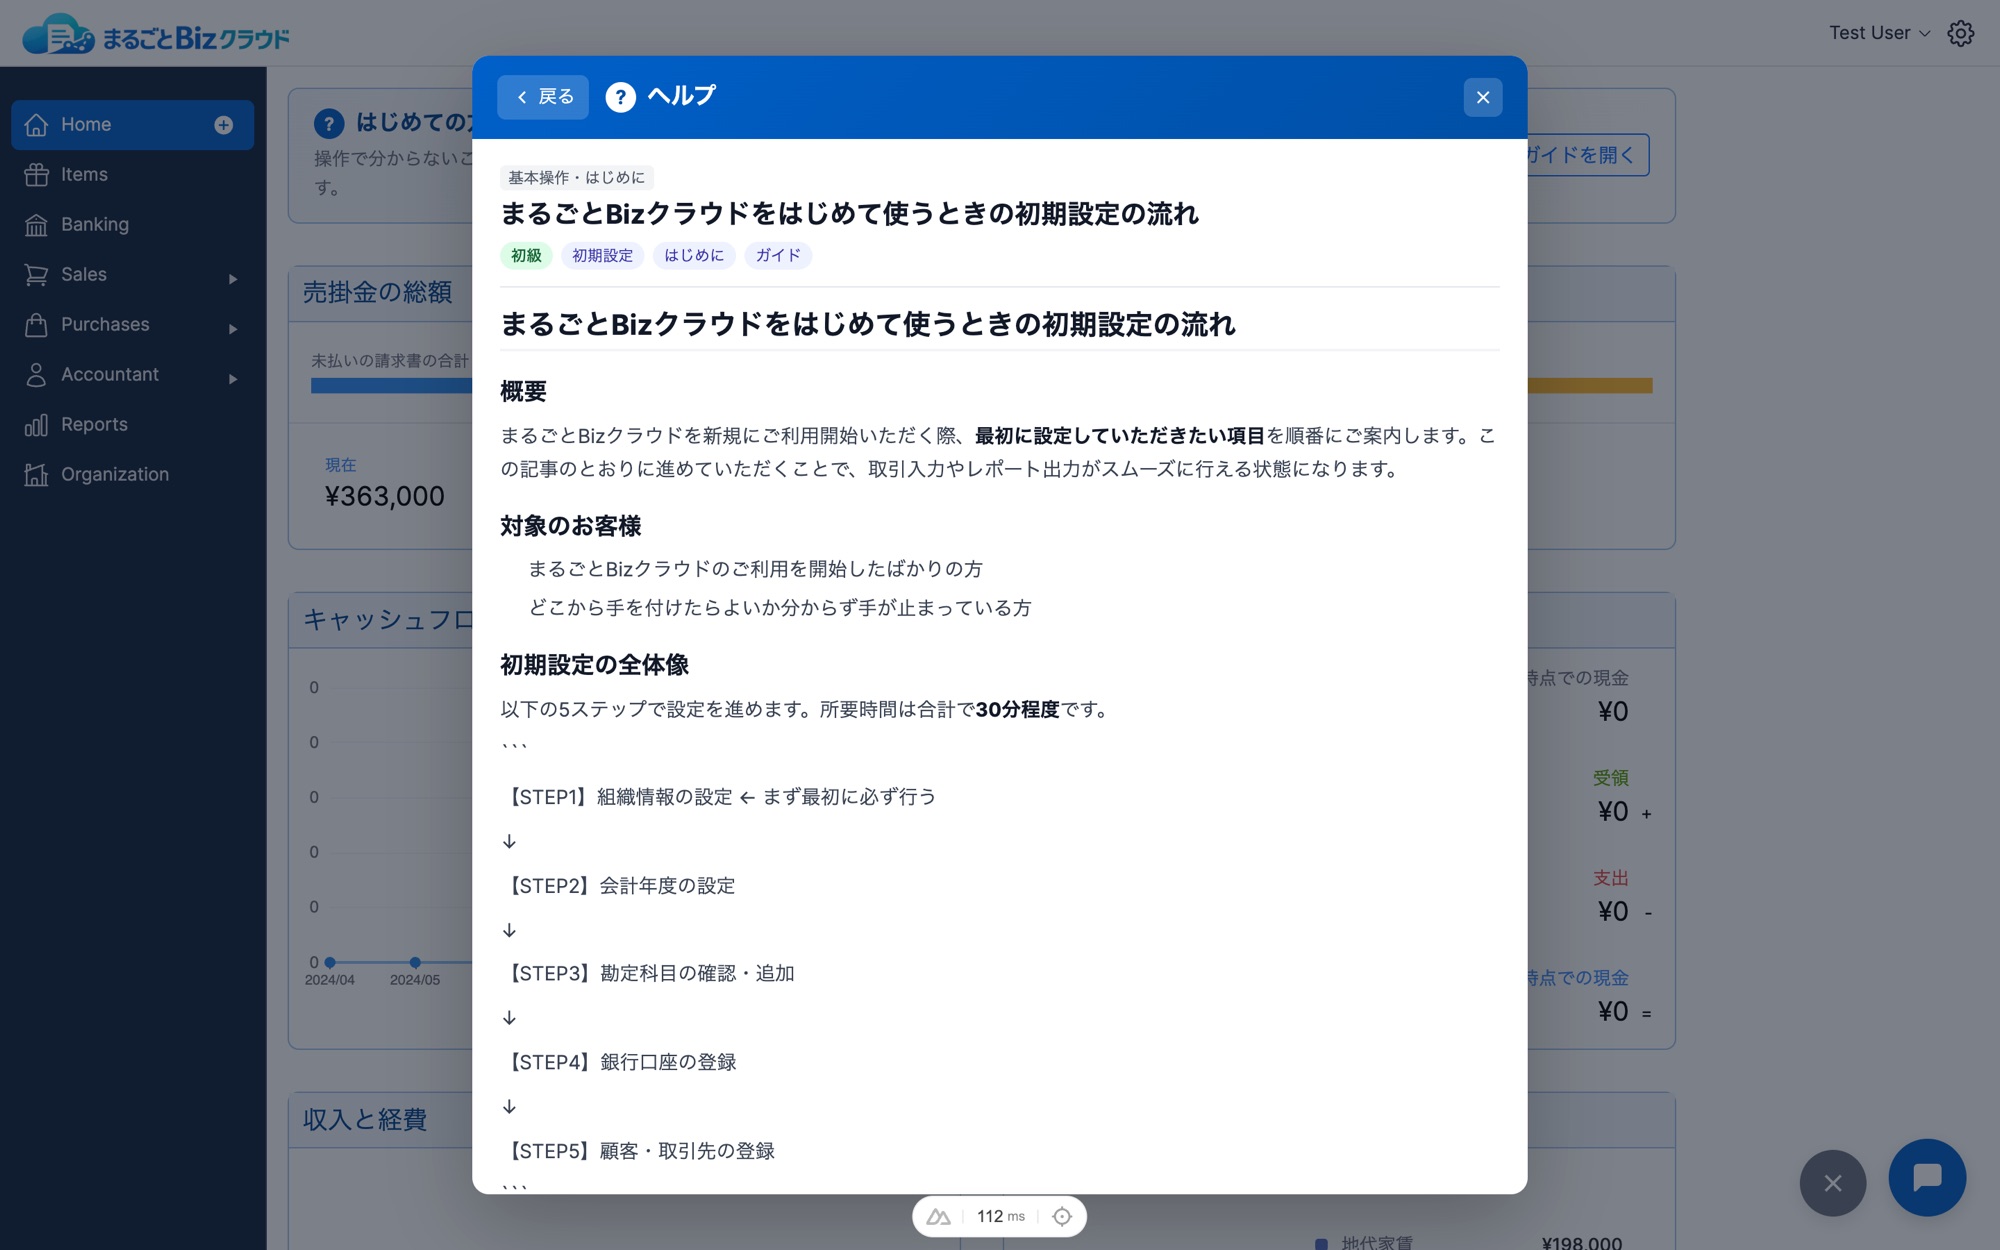Expand the Purchases submenu arrow
Image resolution: width=2000 pixels, height=1250 pixels.
[233, 329]
